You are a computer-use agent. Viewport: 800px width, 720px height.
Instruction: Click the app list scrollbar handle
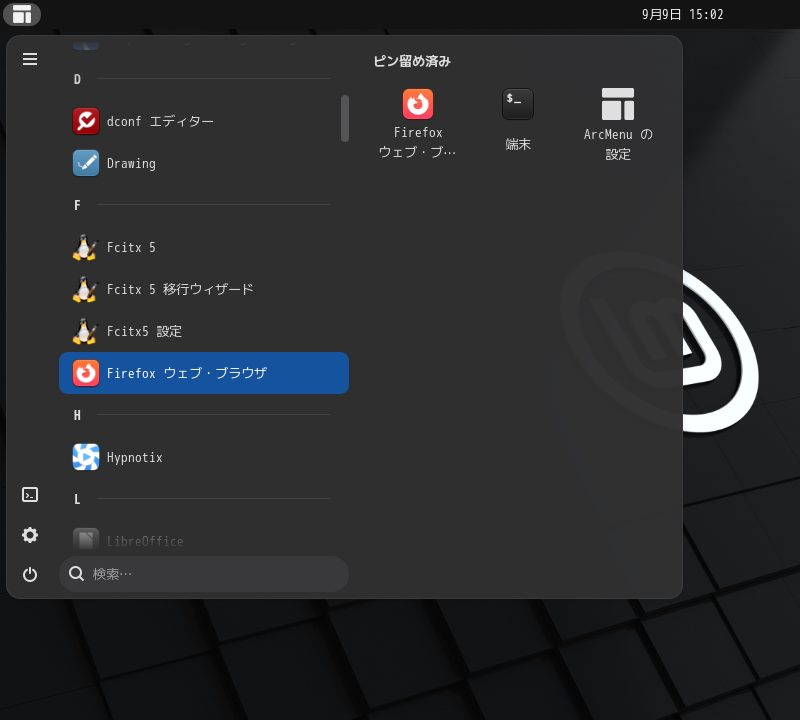click(x=345, y=118)
